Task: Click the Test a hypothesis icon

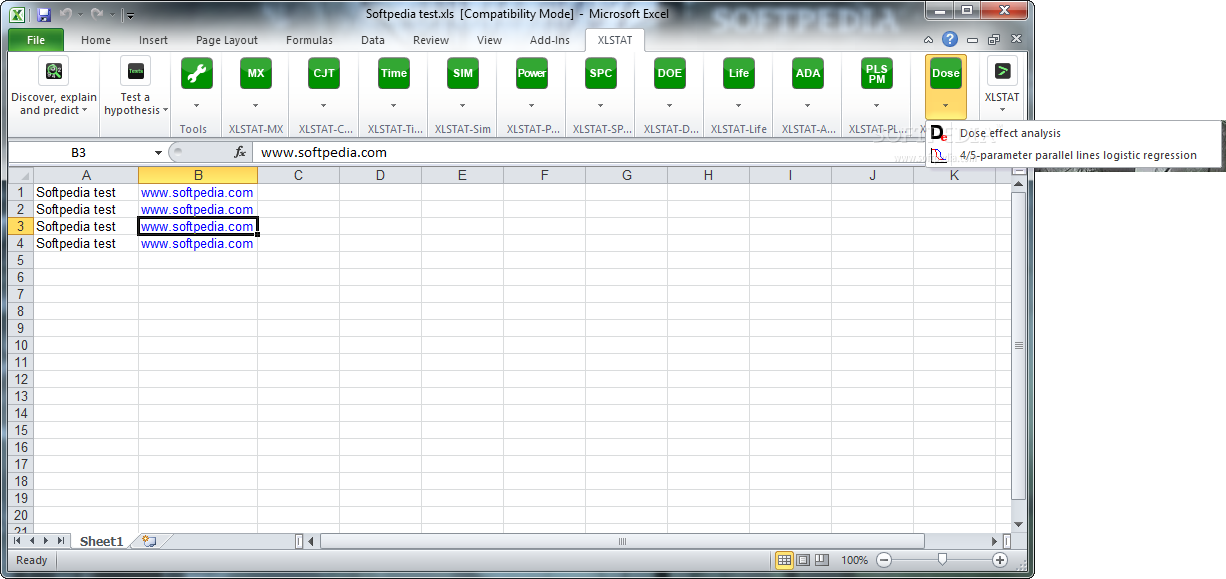Action: pos(136,72)
